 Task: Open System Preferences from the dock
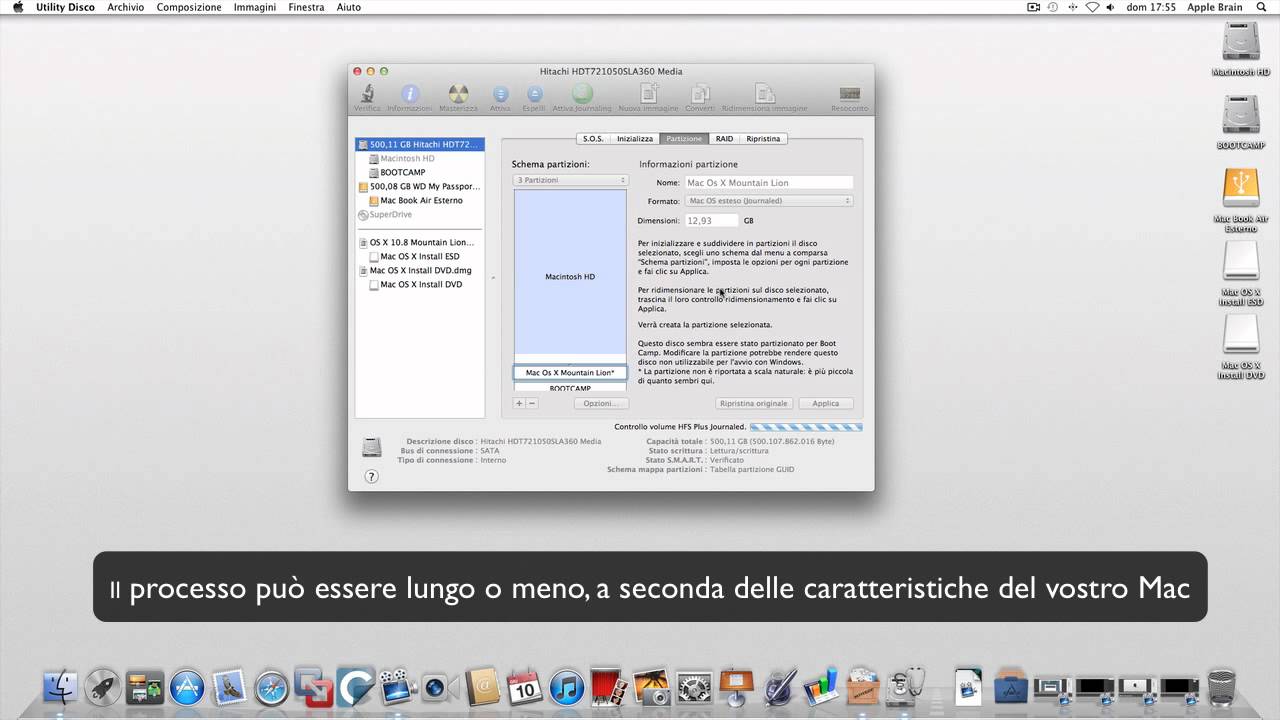tap(693, 687)
